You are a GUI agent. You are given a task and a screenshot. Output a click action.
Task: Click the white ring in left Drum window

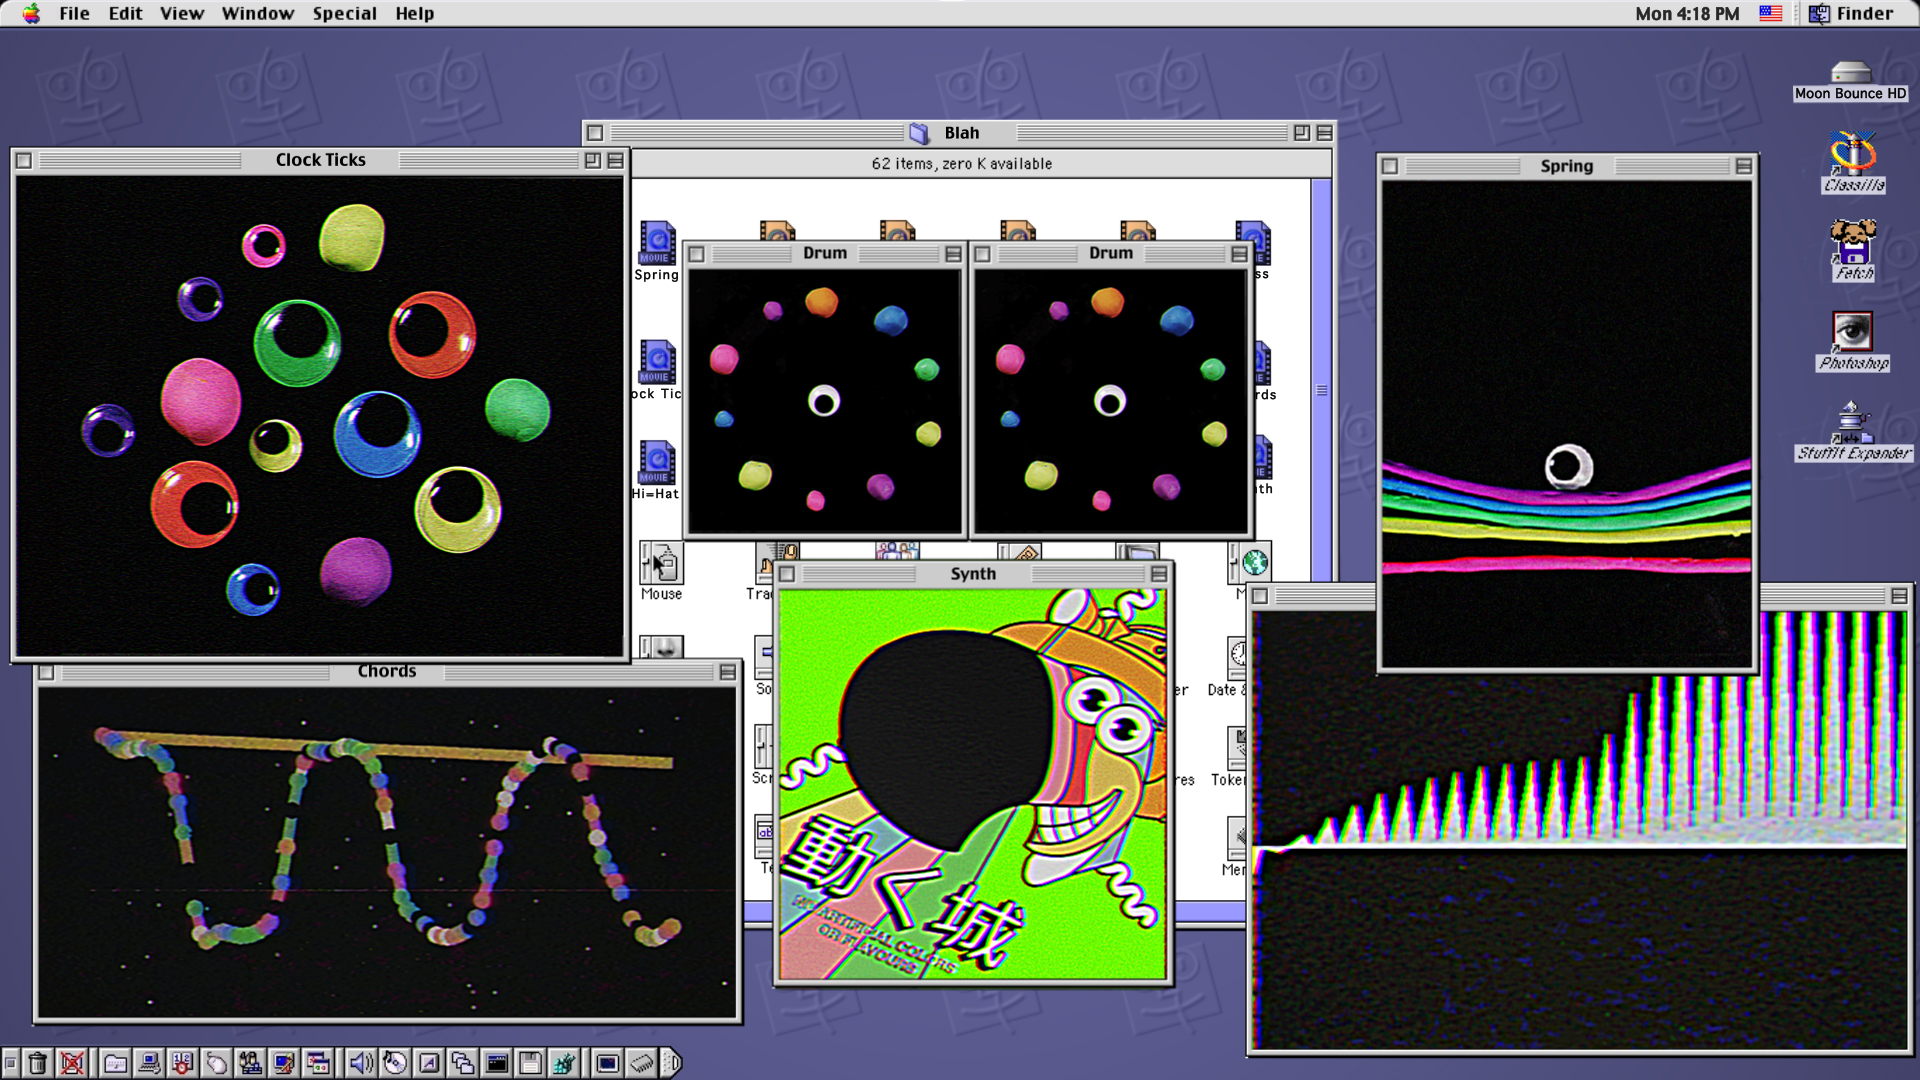(x=824, y=401)
